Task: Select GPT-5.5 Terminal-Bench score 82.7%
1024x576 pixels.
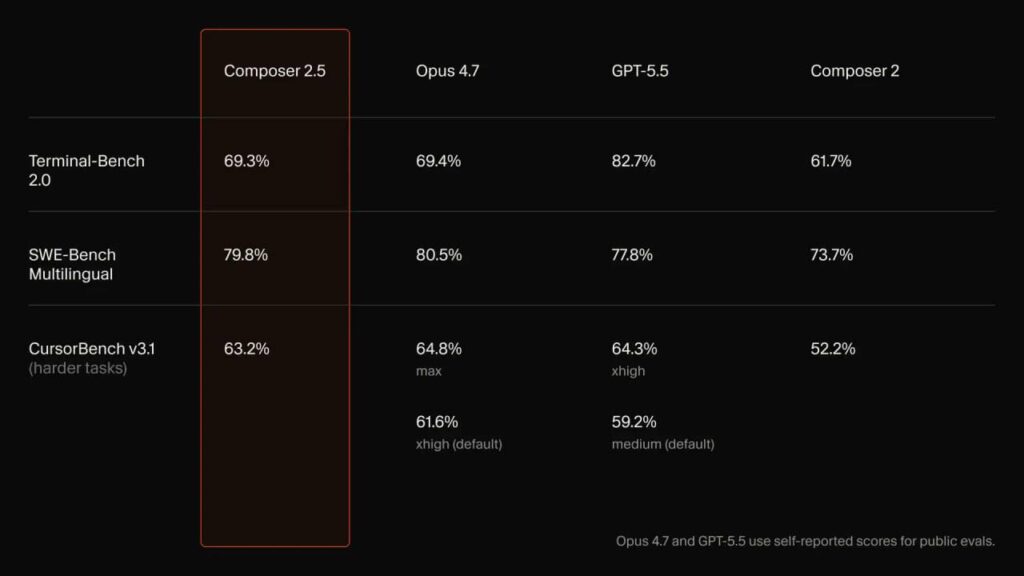Action: pos(633,161)
